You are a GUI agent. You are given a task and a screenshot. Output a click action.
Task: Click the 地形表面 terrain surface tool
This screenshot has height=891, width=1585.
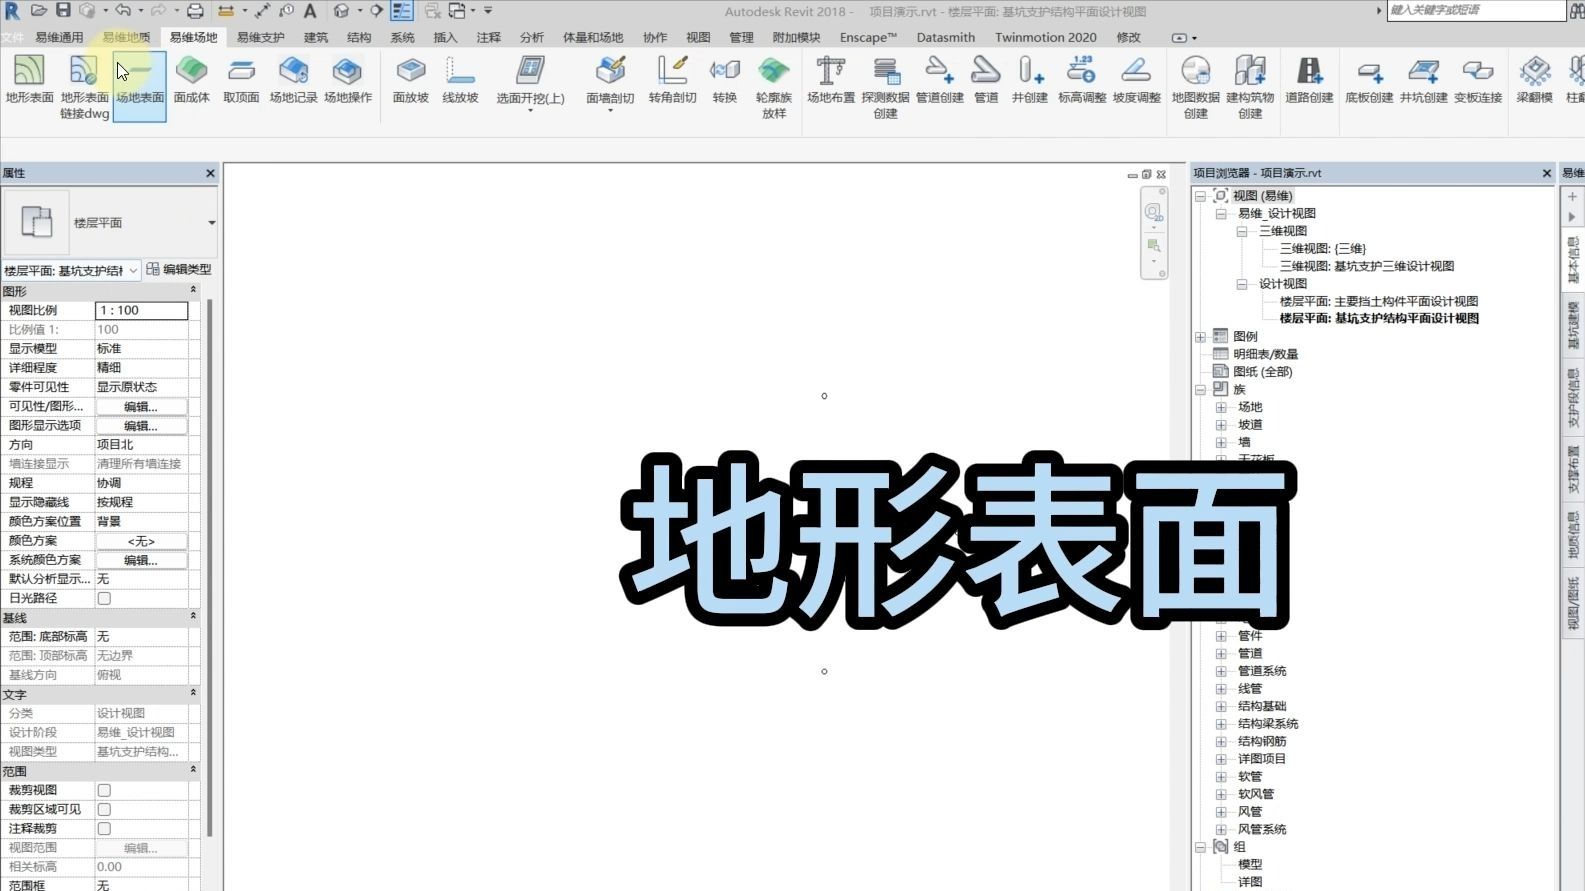click(x=29, y=80)
